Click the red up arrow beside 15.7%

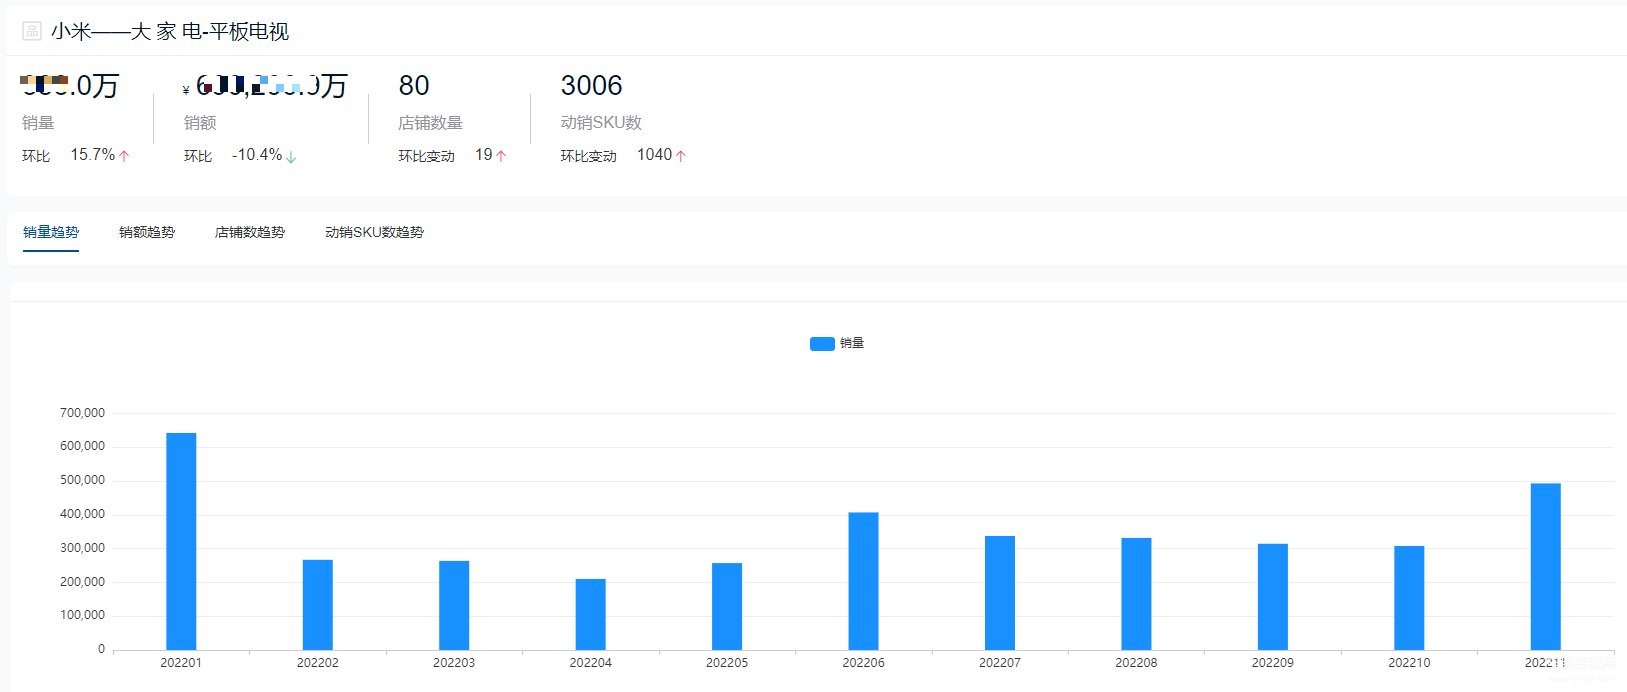pyautogui.click(x=124, y=156)
